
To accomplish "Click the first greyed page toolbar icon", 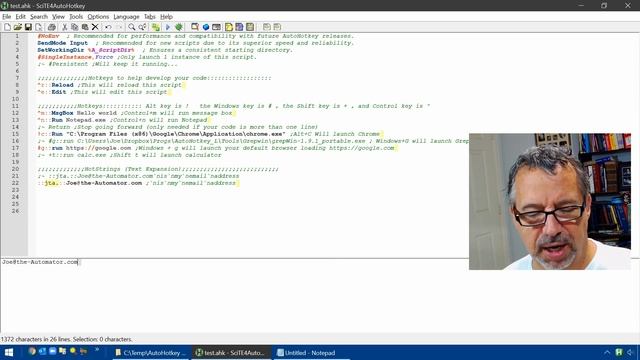I will point(267,27).
